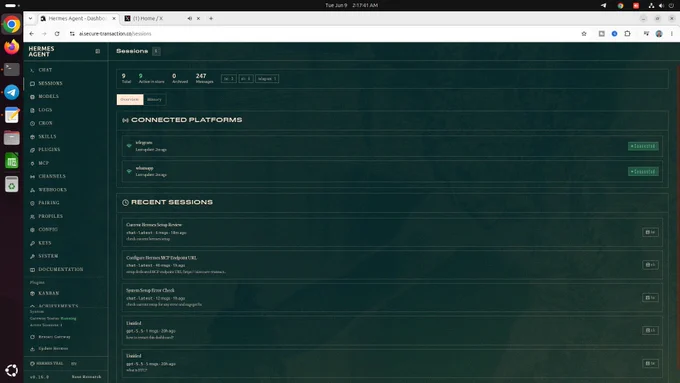Select the telegram platform row

(x=392, y=146)
